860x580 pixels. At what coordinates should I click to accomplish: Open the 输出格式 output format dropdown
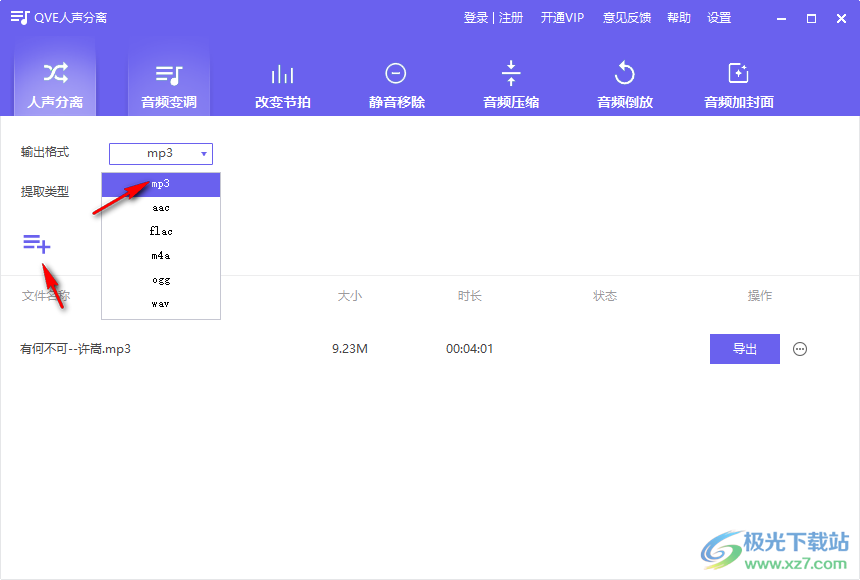(160, 153)
